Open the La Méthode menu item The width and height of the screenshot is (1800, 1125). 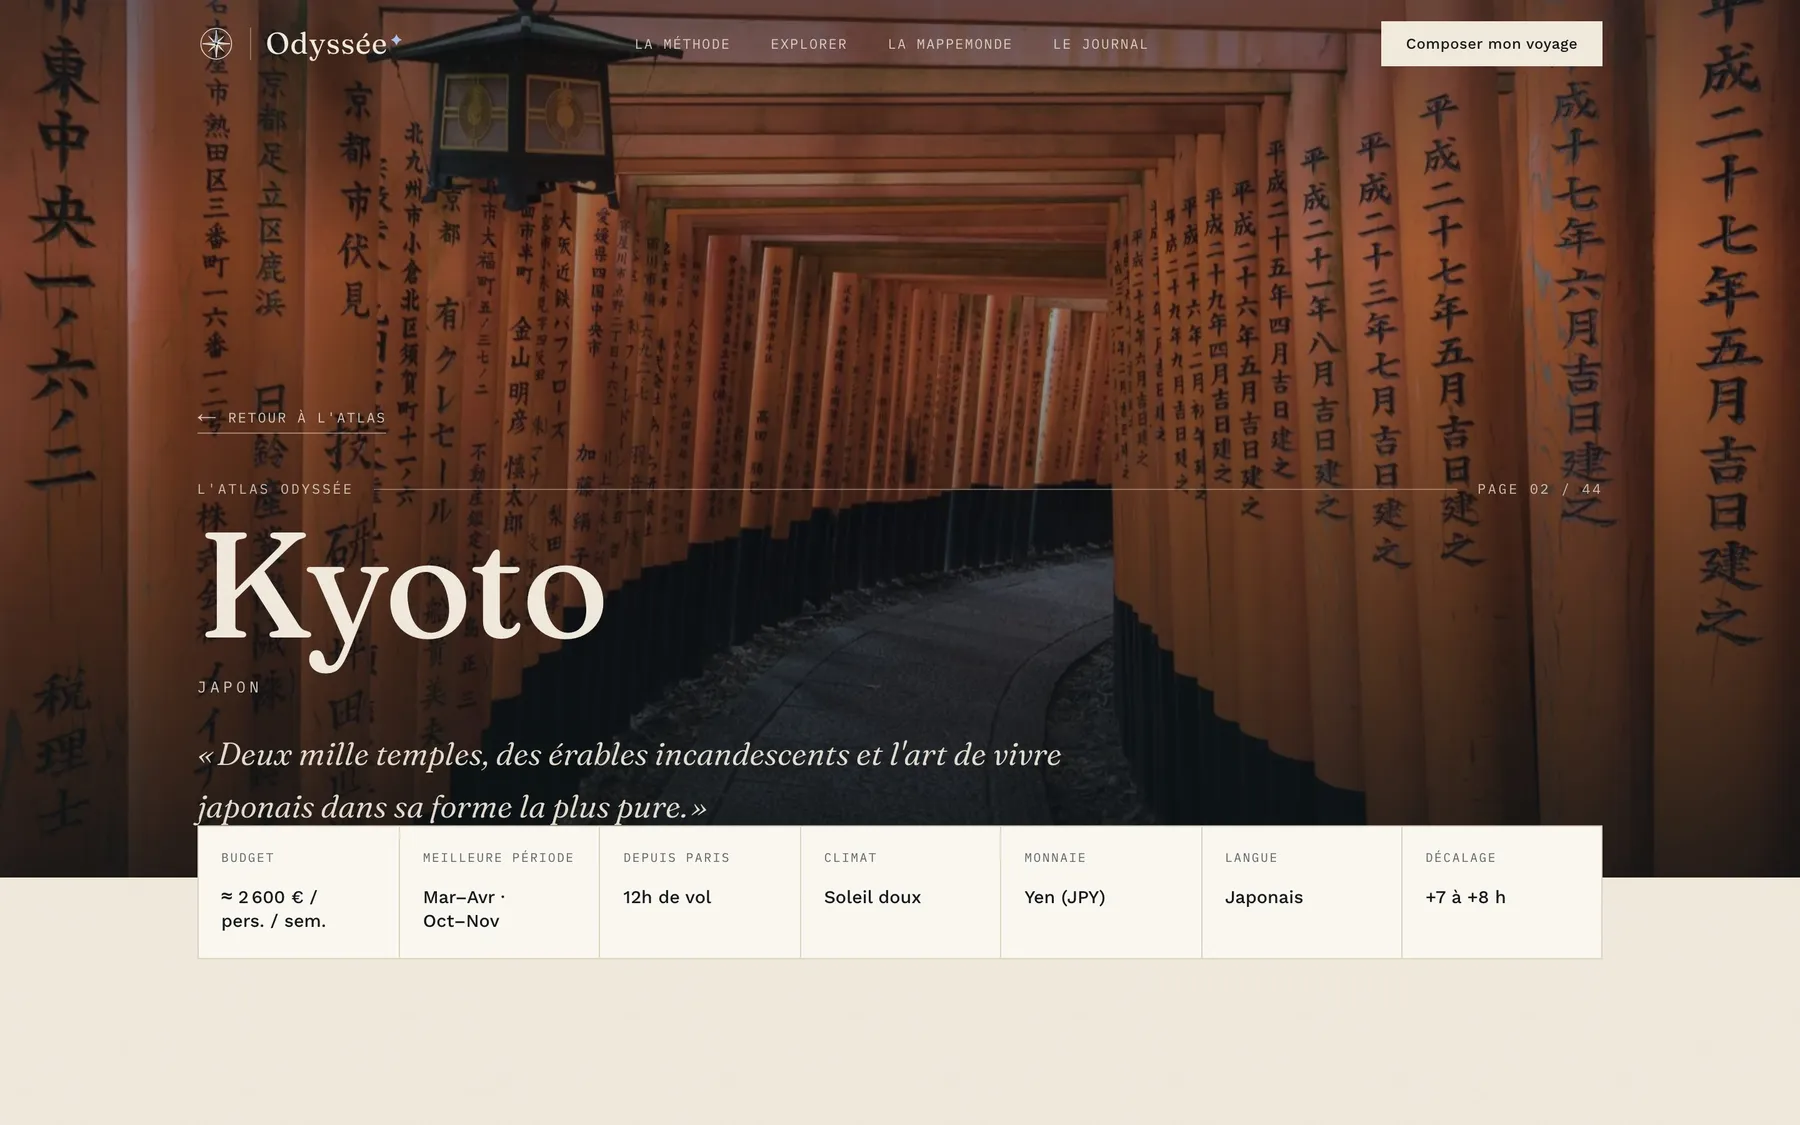[682, 44]
